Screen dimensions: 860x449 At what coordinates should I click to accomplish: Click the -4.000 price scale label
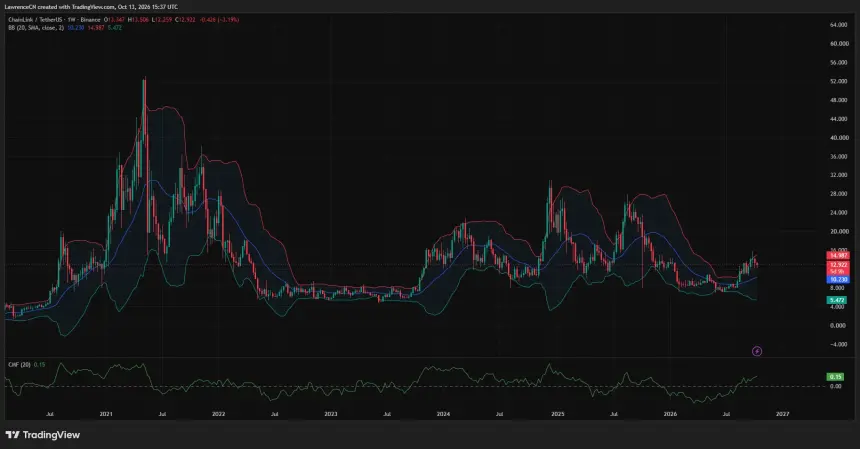tap(839, 344)
